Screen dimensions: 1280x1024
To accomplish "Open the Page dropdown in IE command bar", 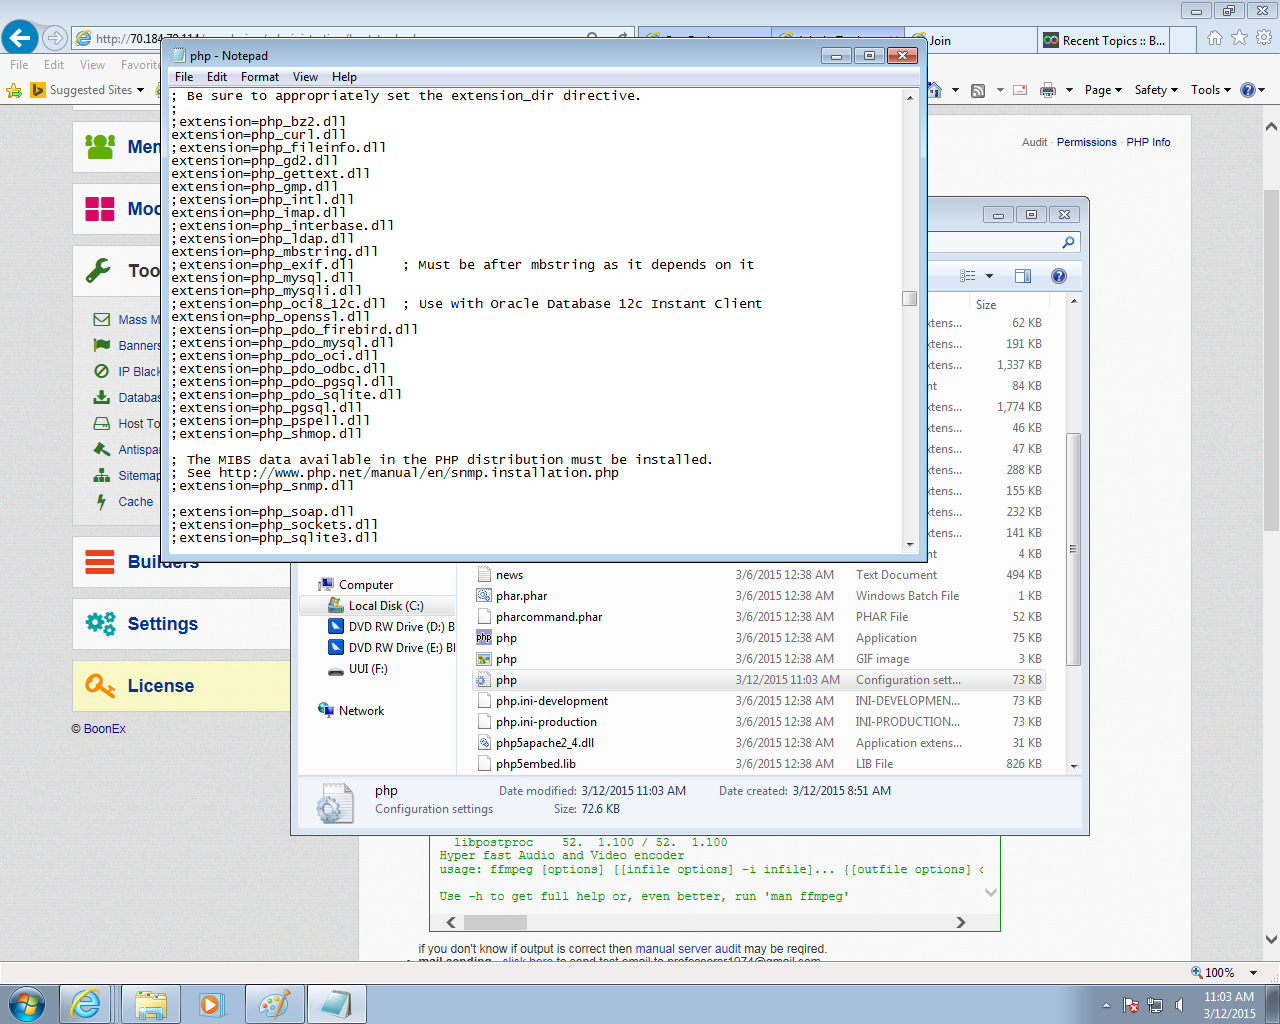I will click(1103, 90).
